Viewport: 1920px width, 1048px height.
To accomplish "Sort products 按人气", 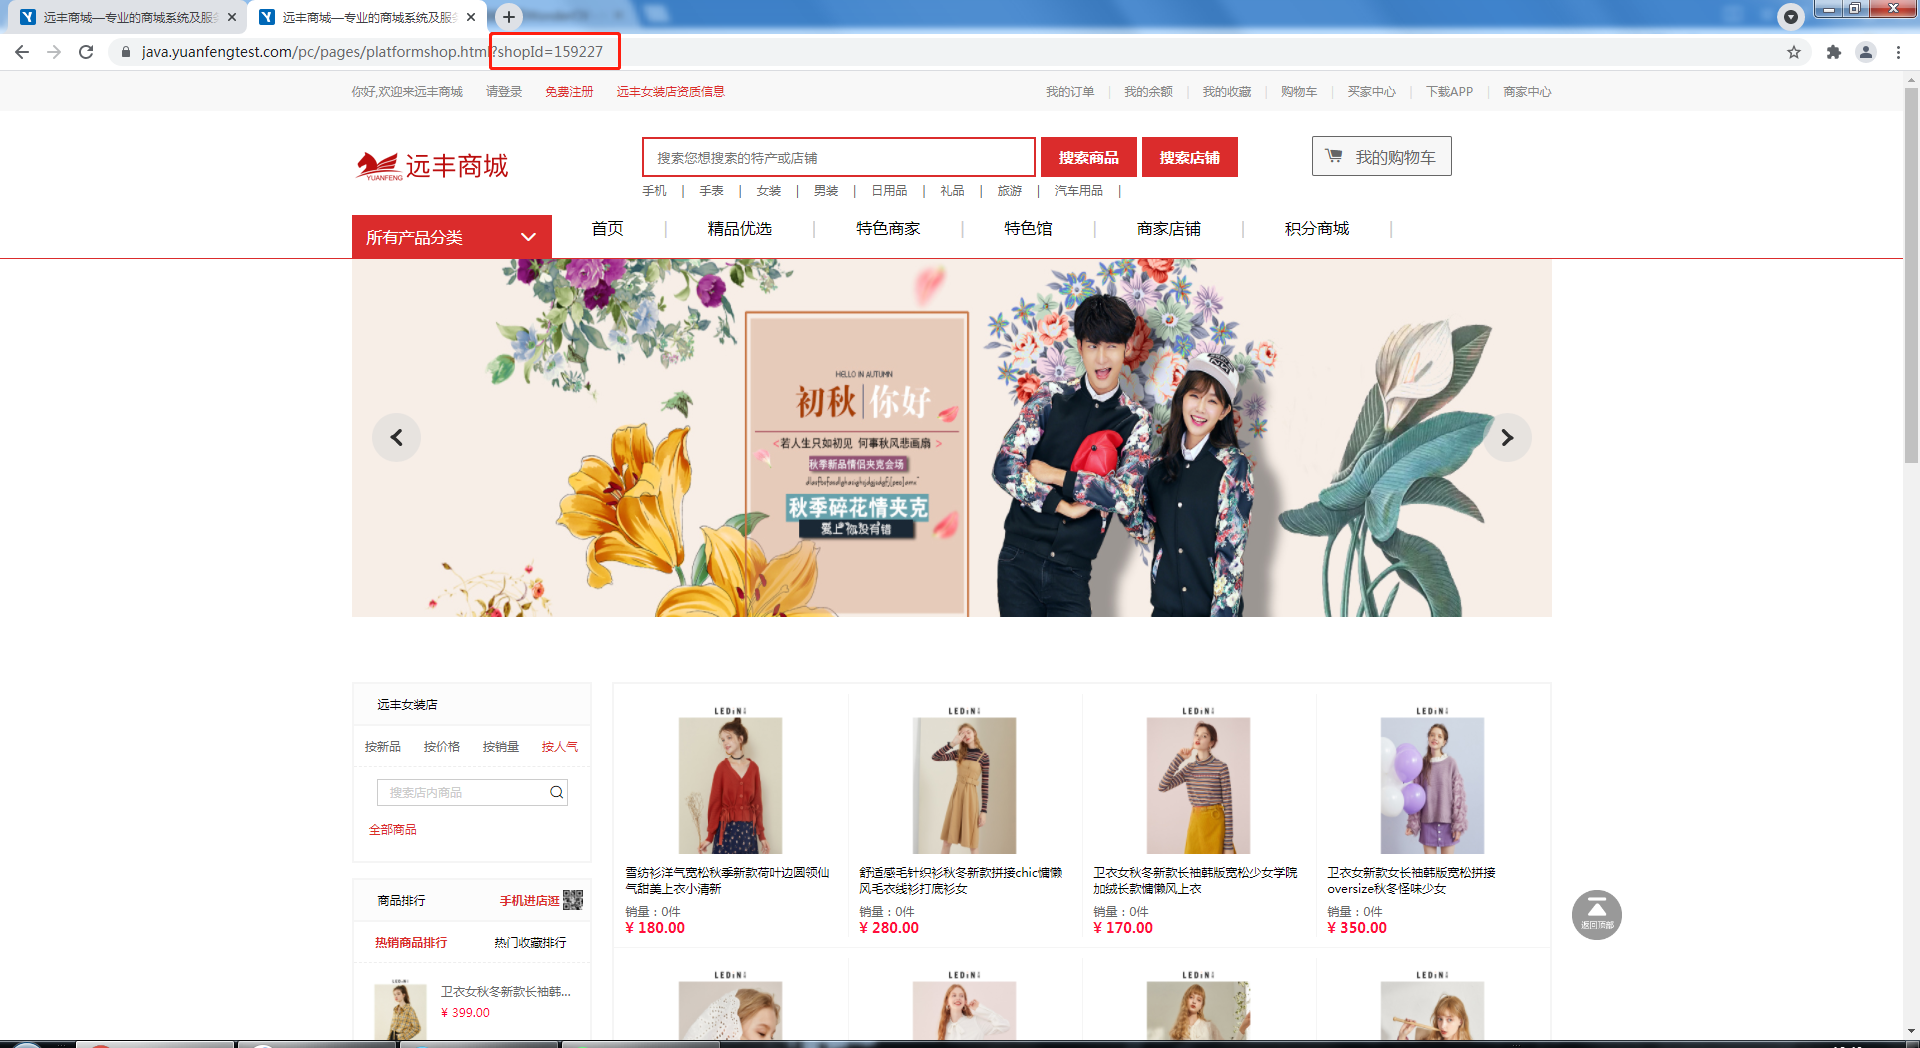I will pos(559,747).
